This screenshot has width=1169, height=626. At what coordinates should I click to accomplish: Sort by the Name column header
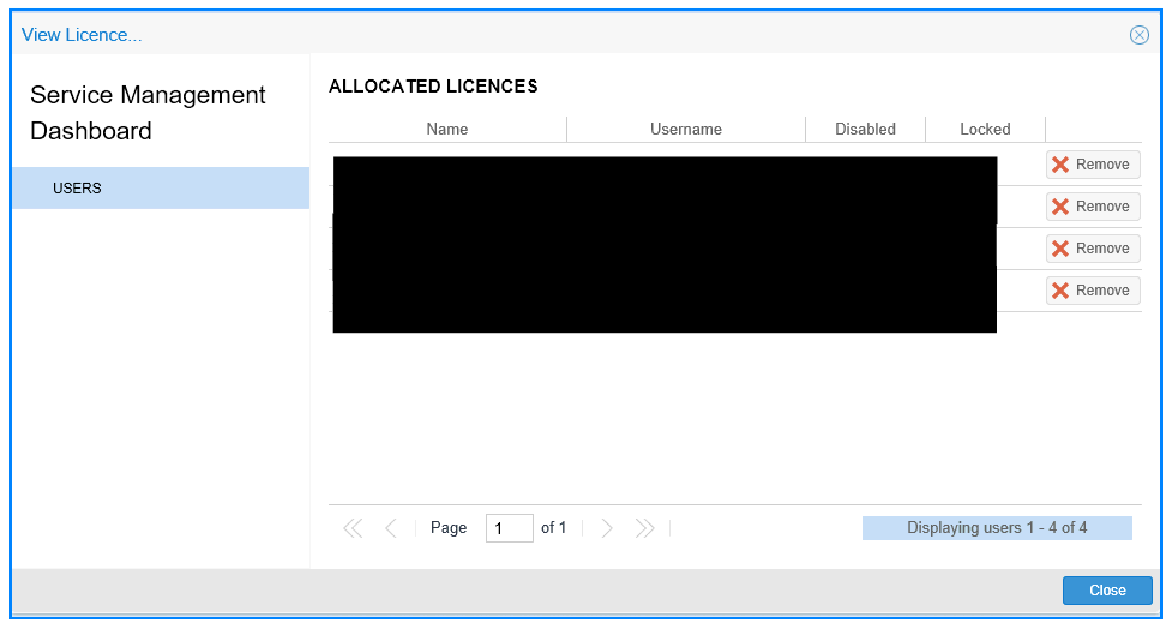click(x=447, y=129)
